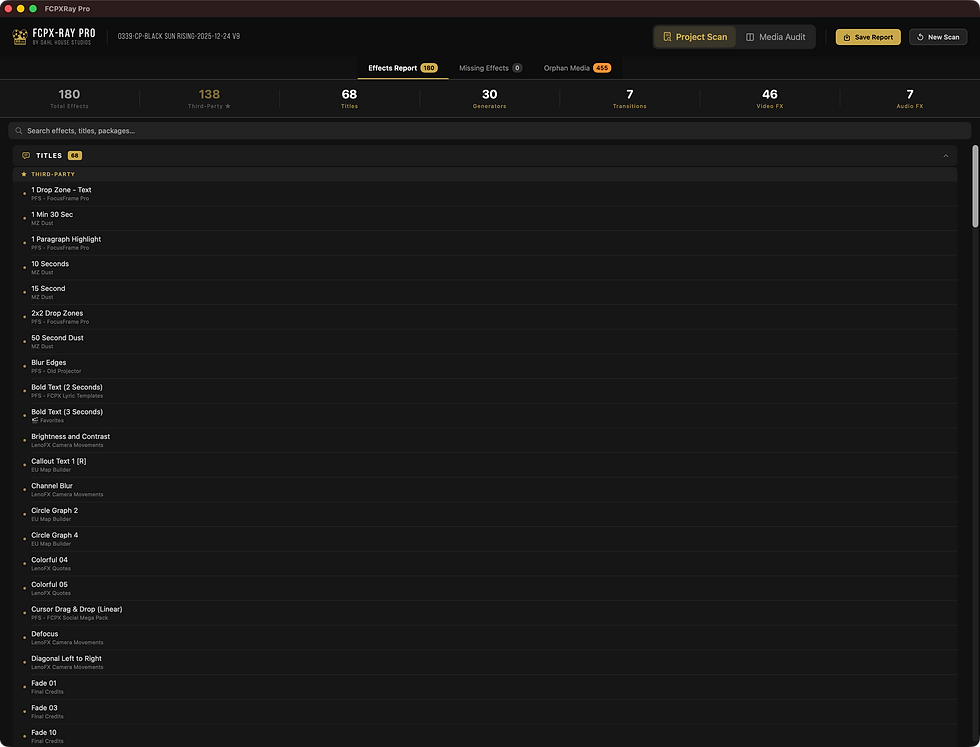
Task: Click the Favorites icon under Bold Text (3 Seconds)
Action: tap(35, 421)
